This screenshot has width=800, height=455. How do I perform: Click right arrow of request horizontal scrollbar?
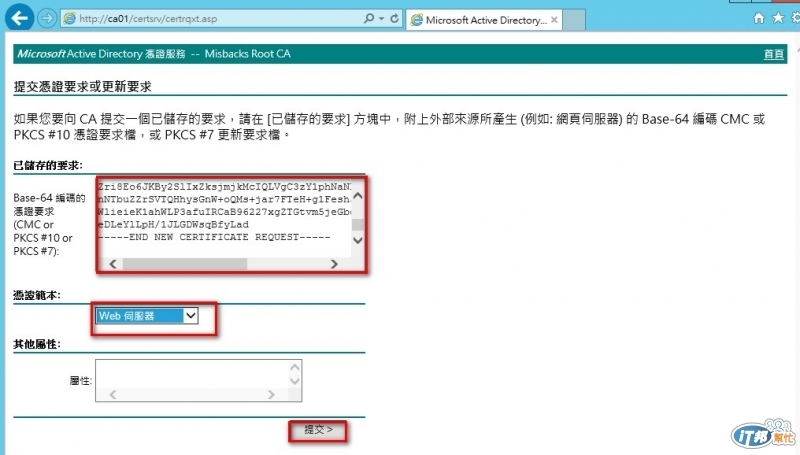[334, 264]
